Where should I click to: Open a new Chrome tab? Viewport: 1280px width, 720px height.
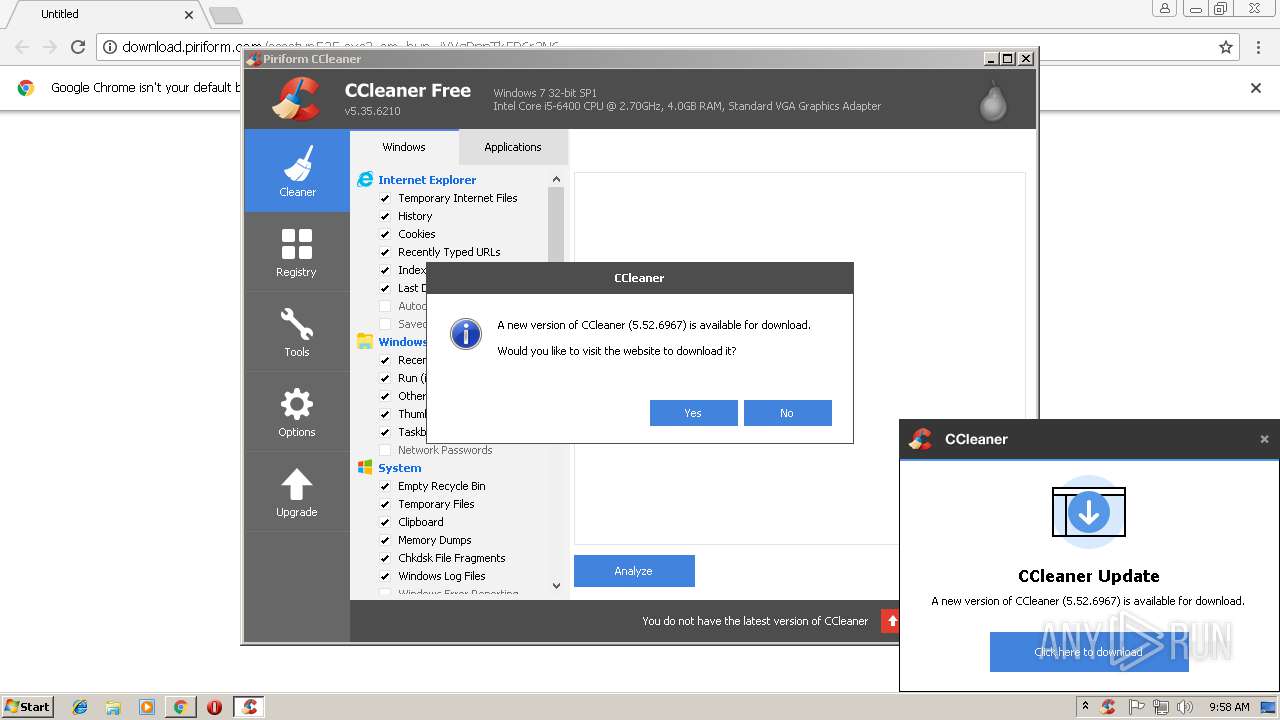tap(226, 15)
